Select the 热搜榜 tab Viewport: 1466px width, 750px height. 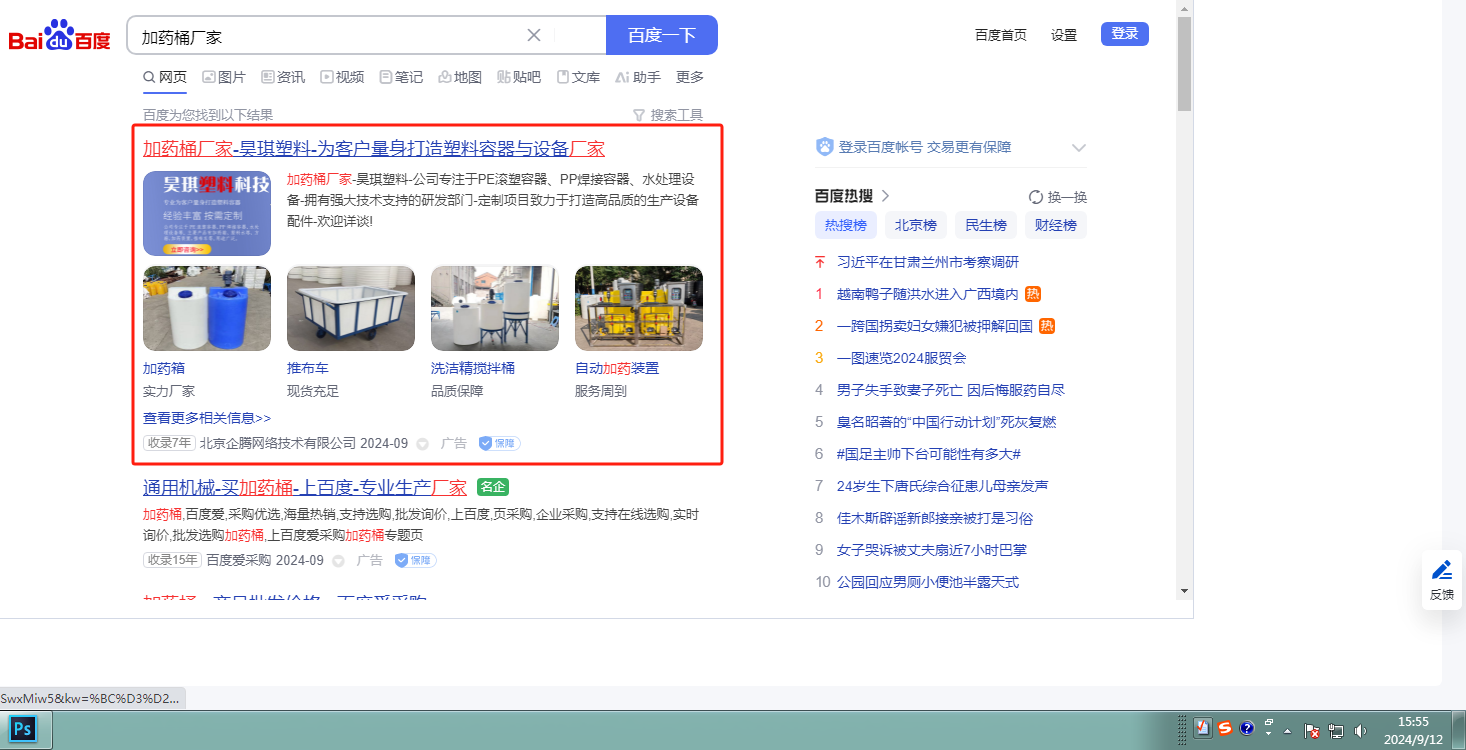click(846, 225)
